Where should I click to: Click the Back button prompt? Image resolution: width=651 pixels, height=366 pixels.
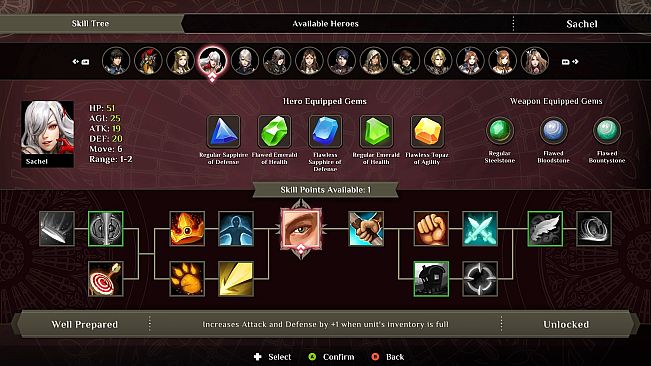[387, 357]
